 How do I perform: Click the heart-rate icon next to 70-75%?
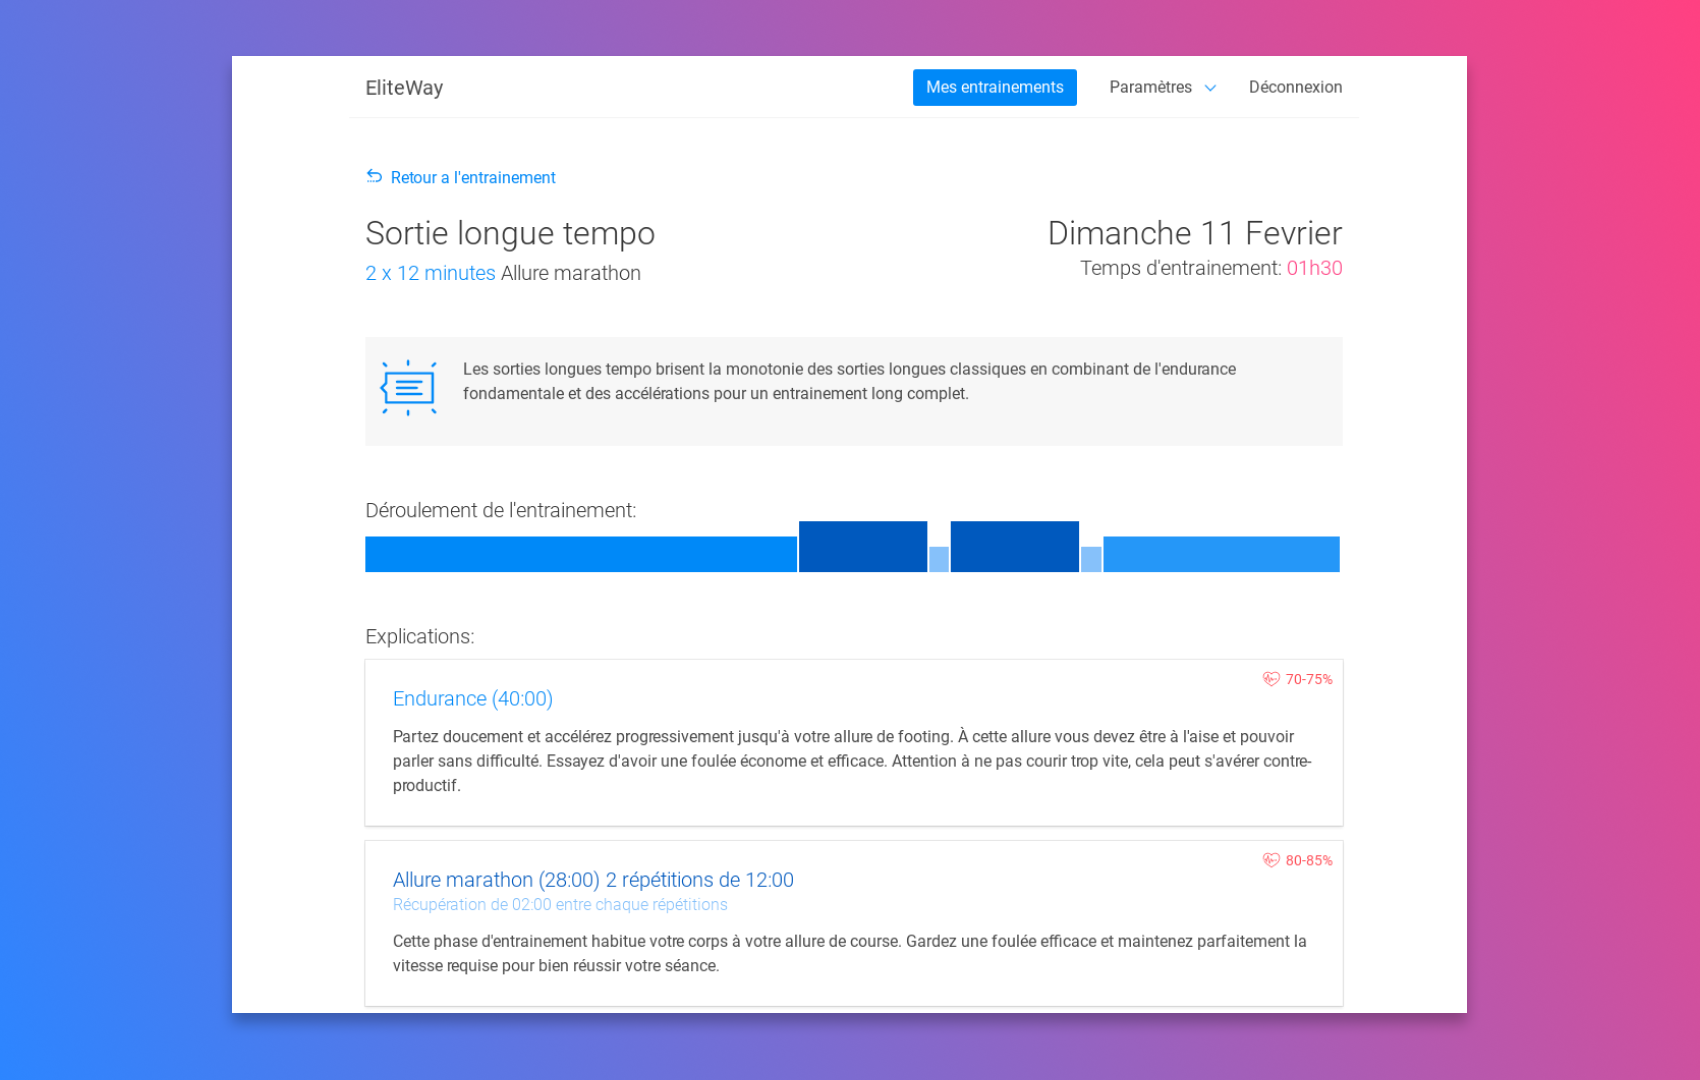coord(1271,679)
